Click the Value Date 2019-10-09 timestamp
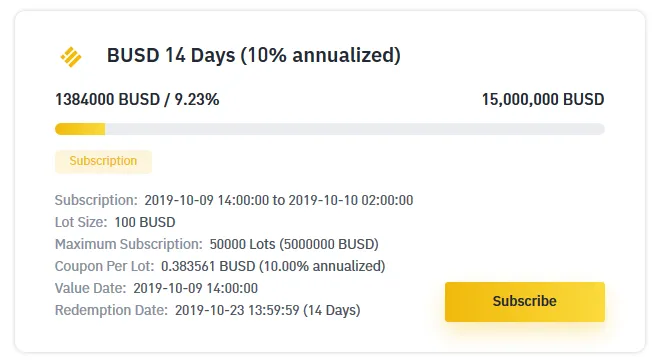The width and height of the screenshot is (654, 362). (196, 288)
